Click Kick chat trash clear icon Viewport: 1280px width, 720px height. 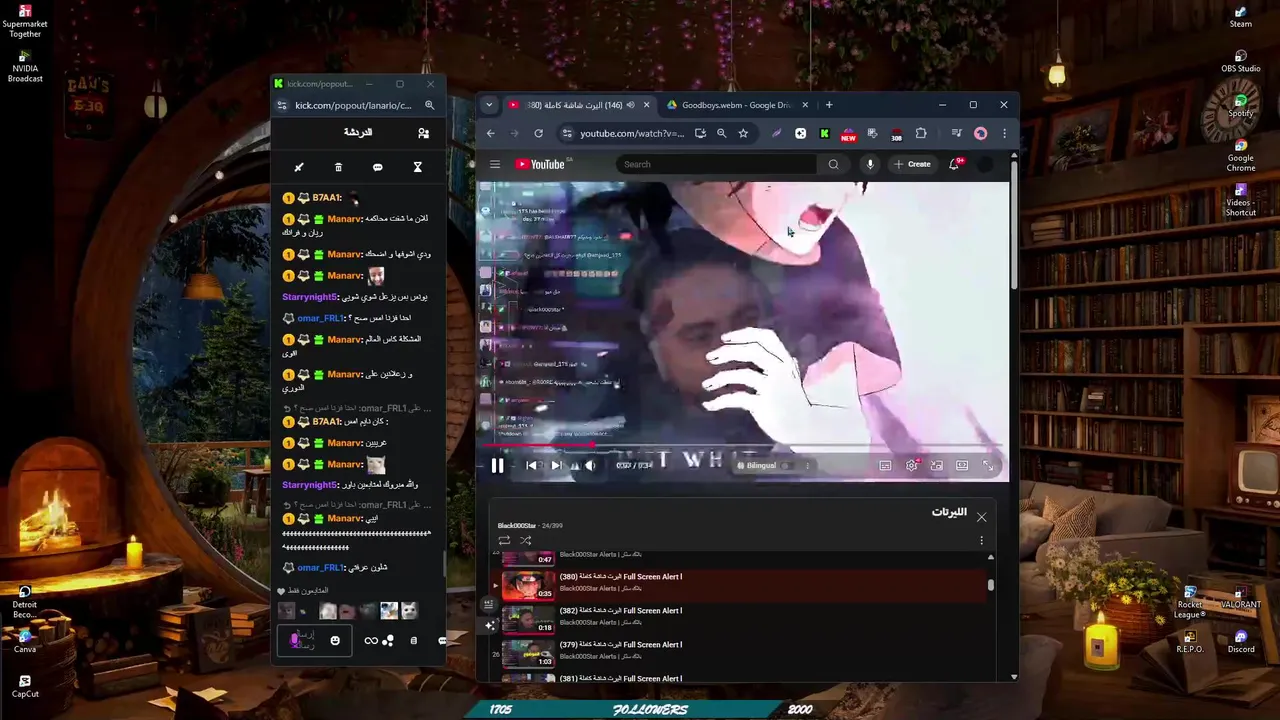pos(338,167)
